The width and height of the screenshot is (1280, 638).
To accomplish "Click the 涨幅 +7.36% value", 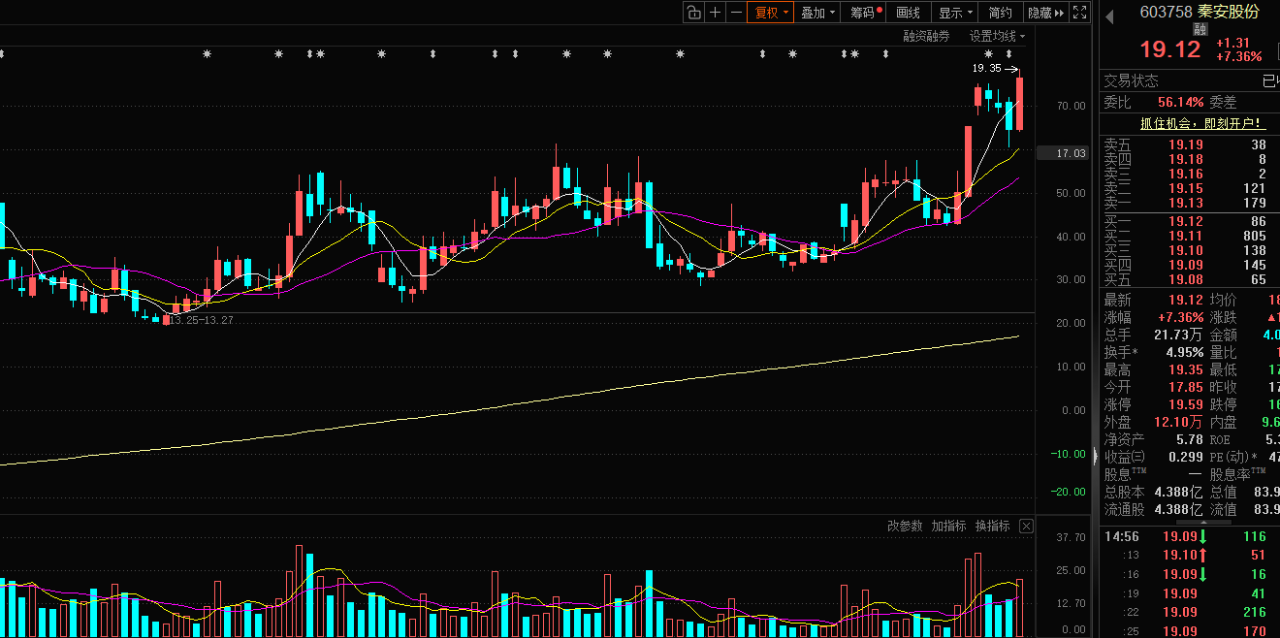I will pos(1181,317).
